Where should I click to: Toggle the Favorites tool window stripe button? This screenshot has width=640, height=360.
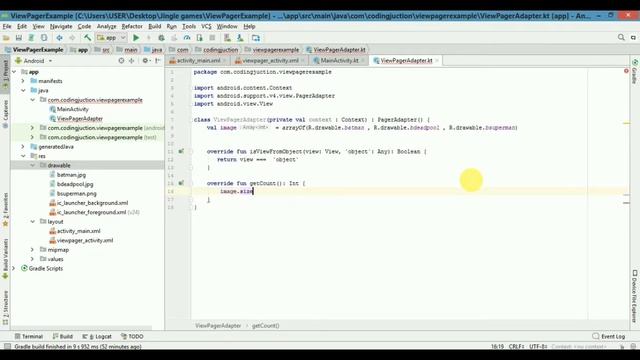(5, 210)
